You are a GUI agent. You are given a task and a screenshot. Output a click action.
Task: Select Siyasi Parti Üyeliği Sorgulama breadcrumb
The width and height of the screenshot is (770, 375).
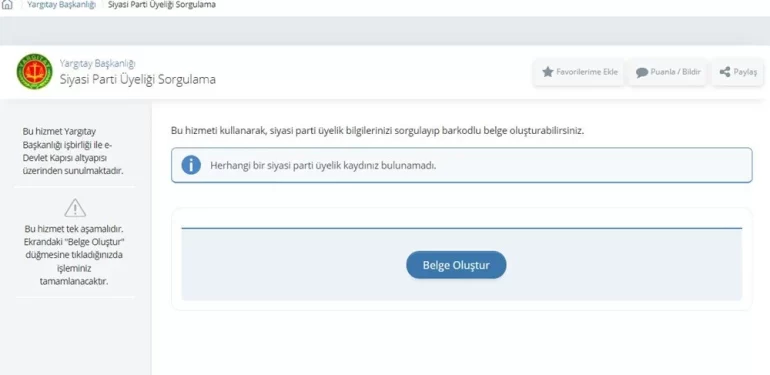point(162,5)
